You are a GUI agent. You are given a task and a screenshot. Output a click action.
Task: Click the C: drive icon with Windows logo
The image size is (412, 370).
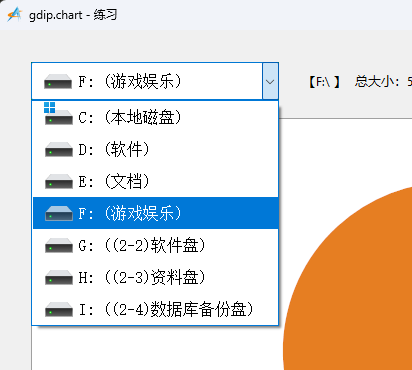click(x=58, y=114)
